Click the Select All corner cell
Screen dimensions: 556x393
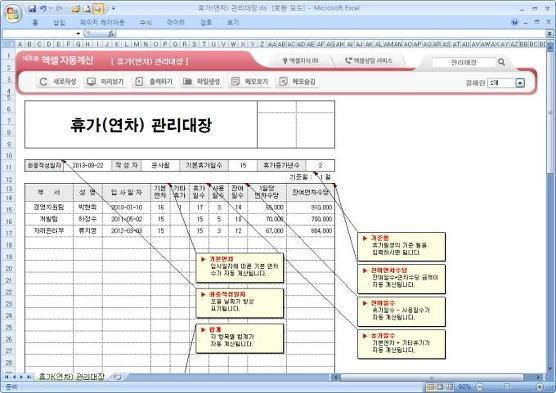point(8,44)
